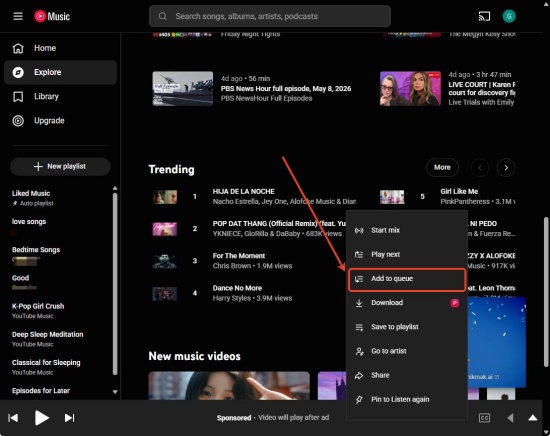Open Deep Sleep Meditation playlist
Screen dimensions: 550x436
(x=60, y=339)
